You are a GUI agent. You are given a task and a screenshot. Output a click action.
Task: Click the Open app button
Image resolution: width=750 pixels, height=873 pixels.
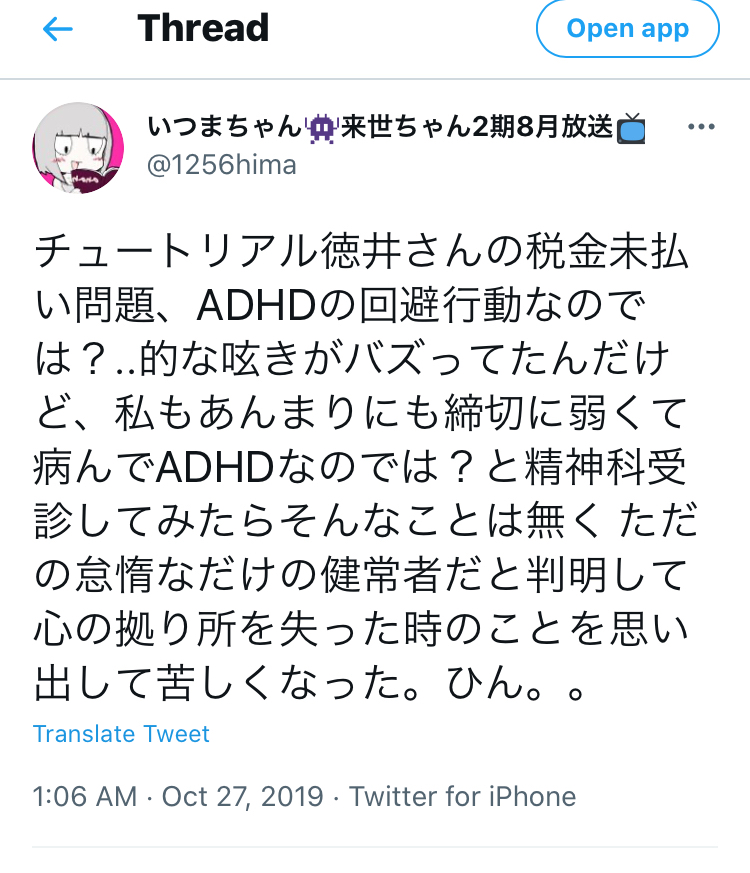pyautogui.click(x=628, y=28)
